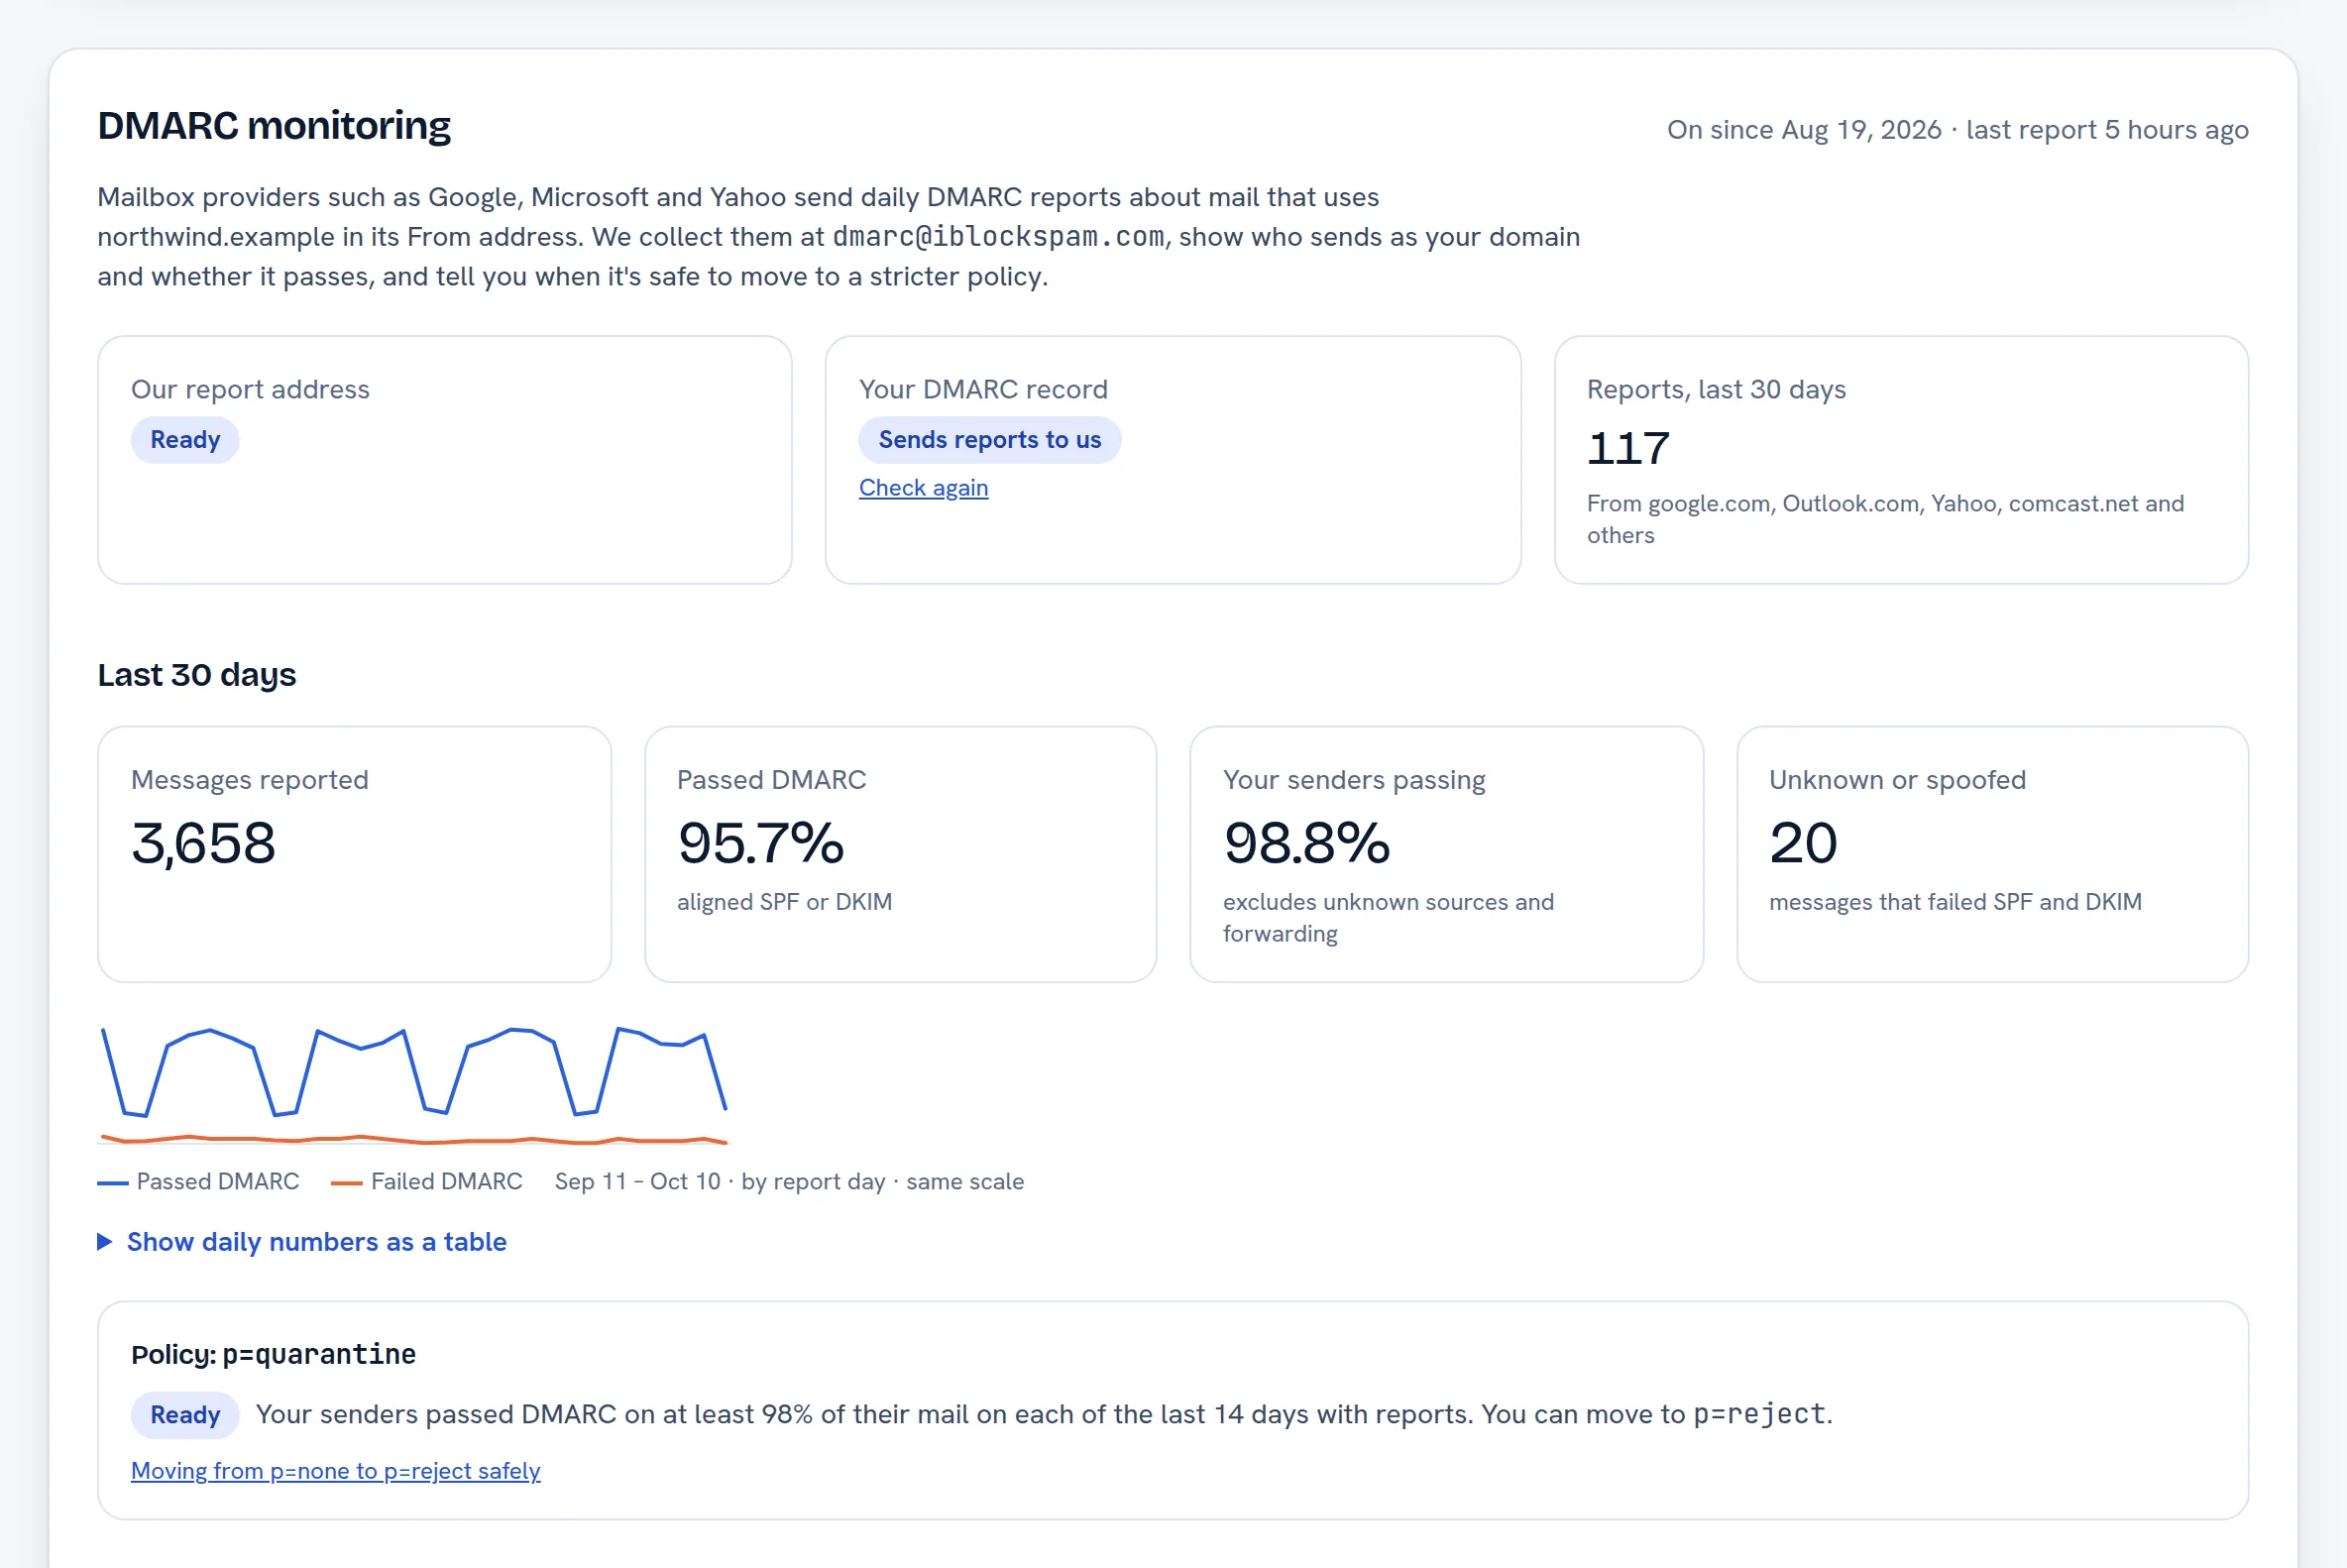Screen dimensions: 2347x1568
Task: Click the 98.8% senders passing value
Action: [x=1306, y=842]
